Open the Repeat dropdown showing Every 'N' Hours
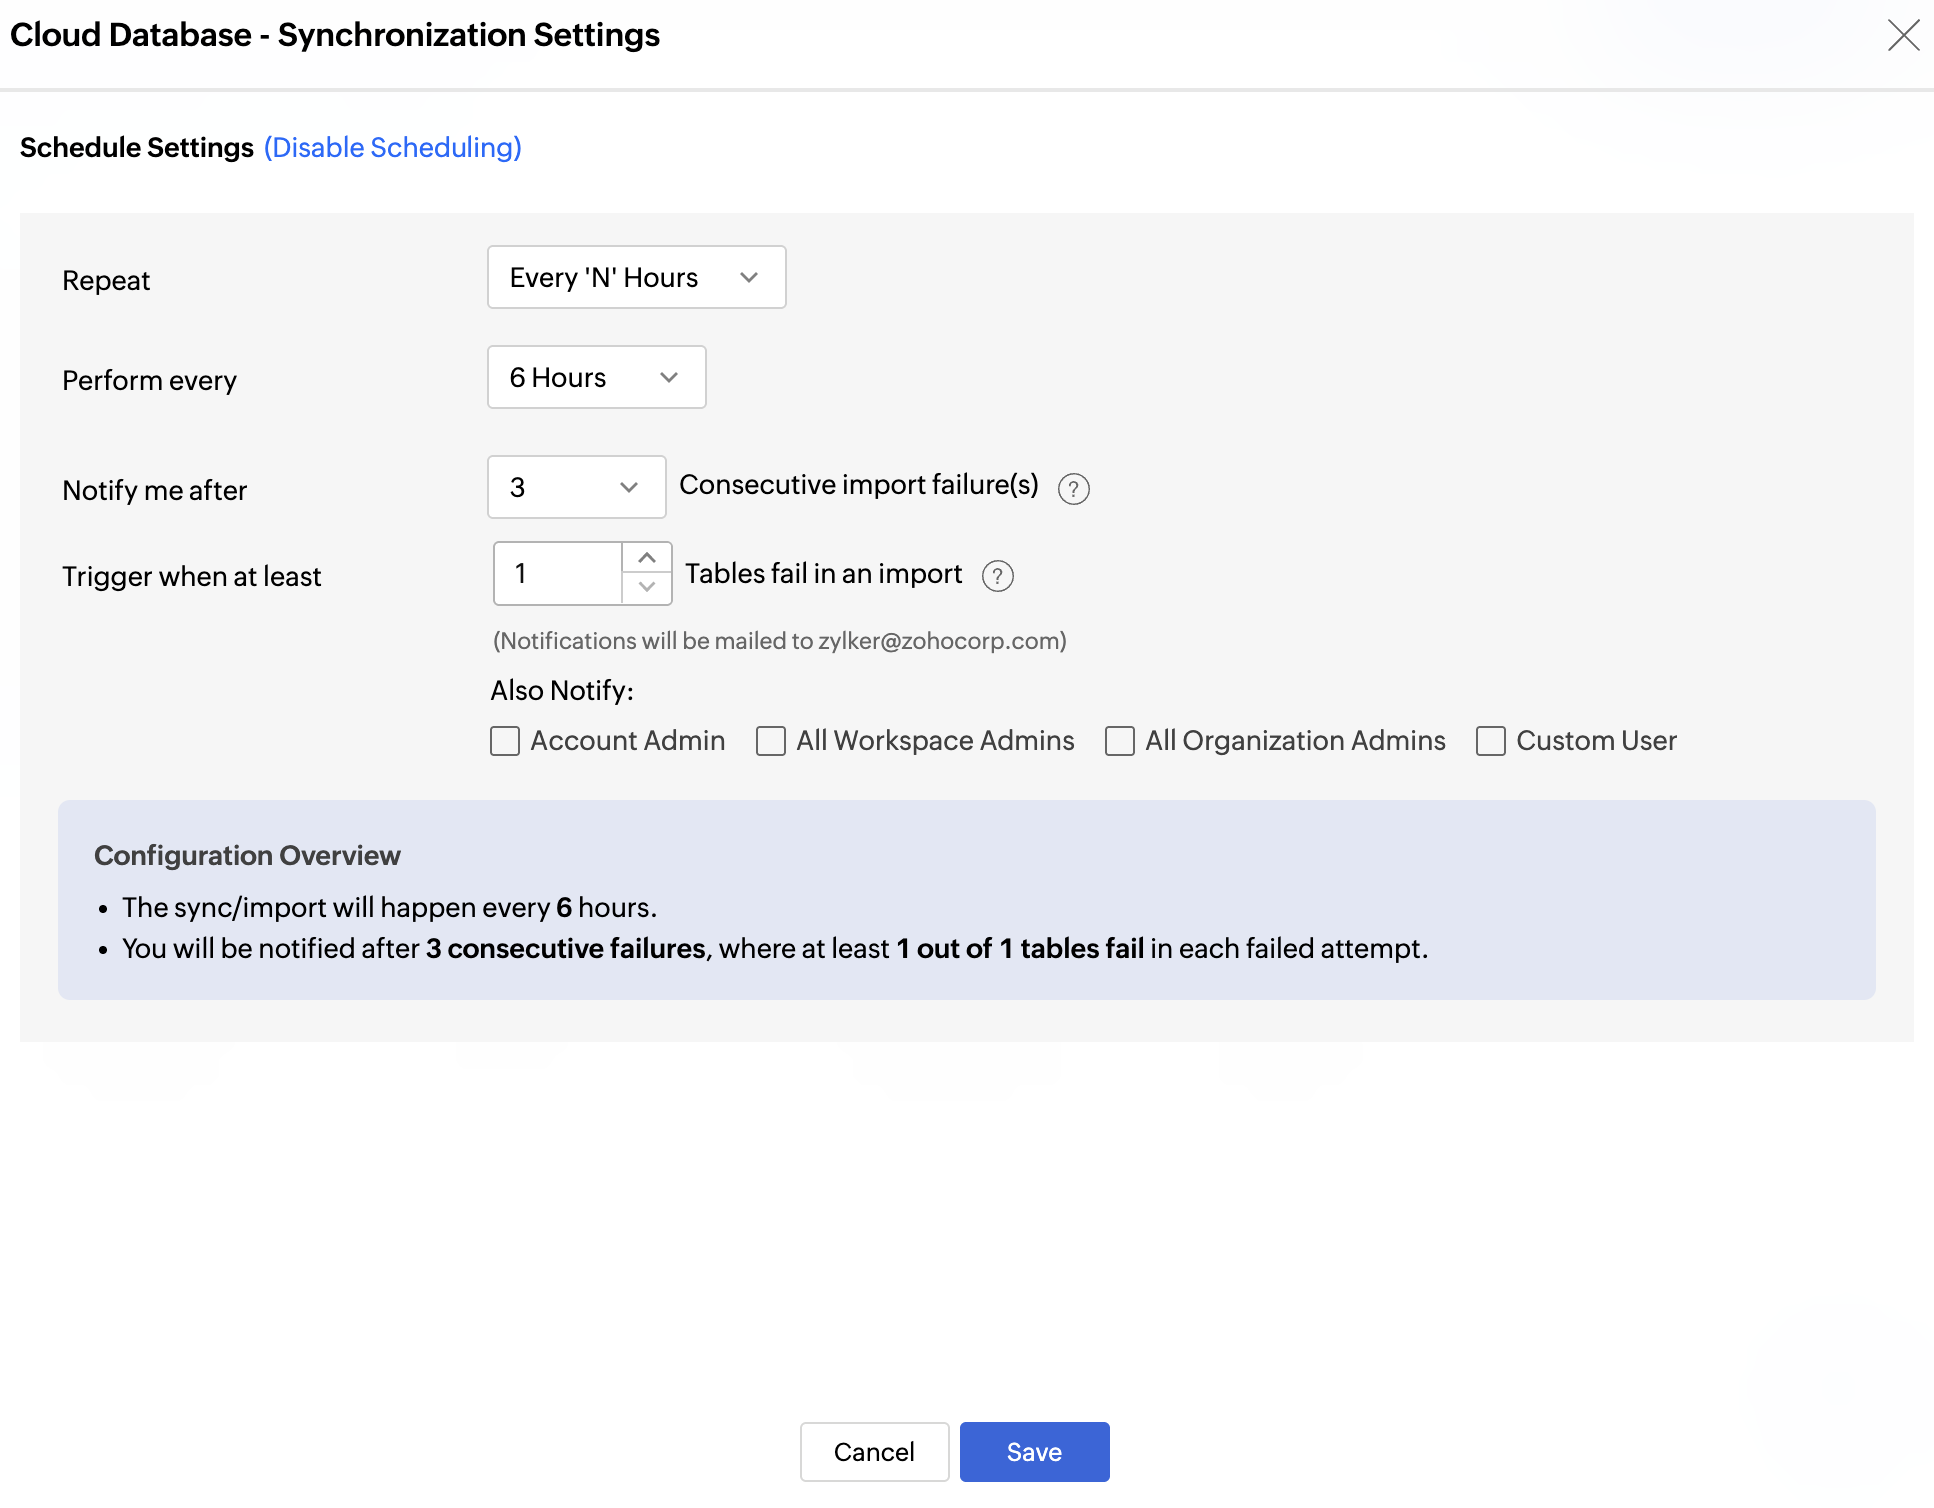This screenshot has height=1508, width=1934. (x=637, y=277)
